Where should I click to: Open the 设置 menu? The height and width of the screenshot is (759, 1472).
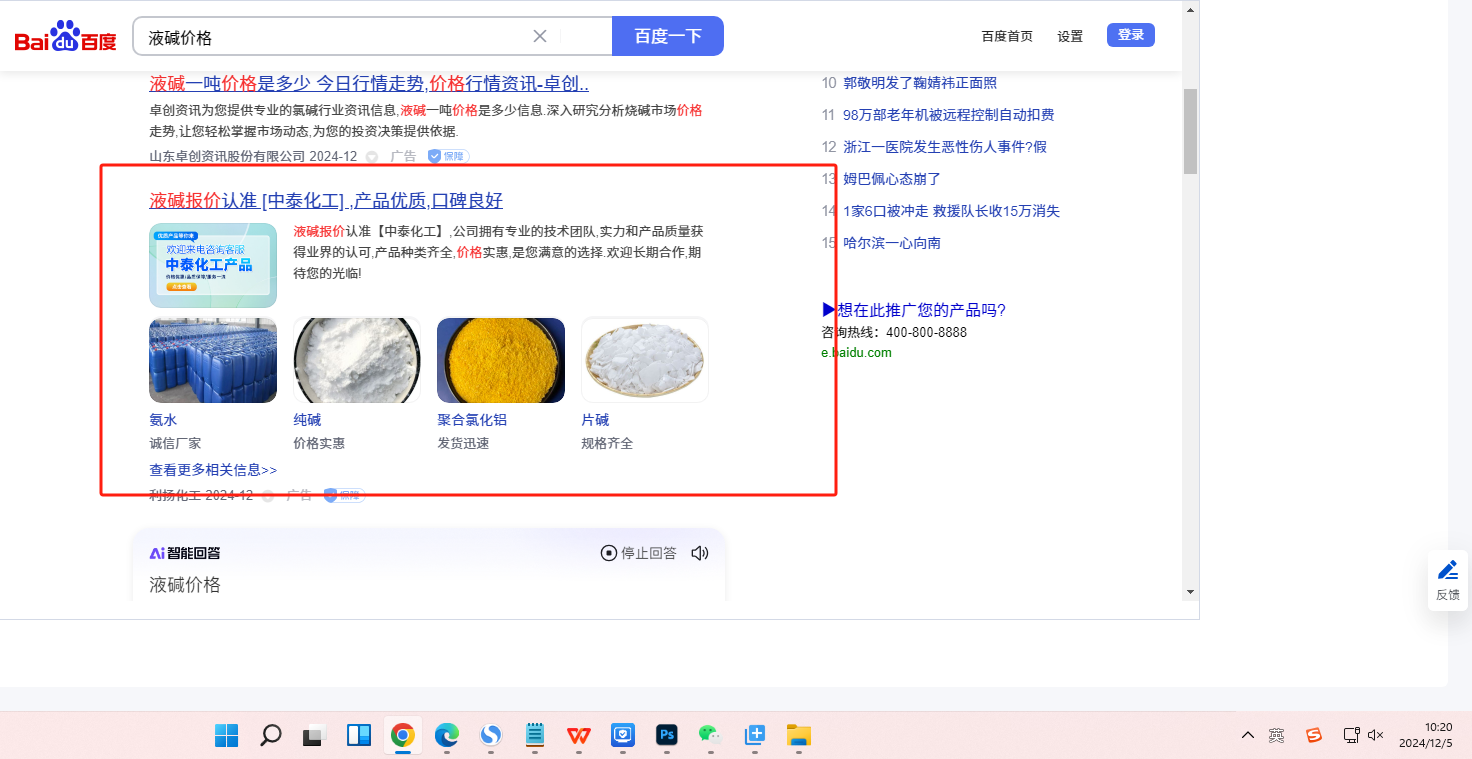pos(1070,36)
